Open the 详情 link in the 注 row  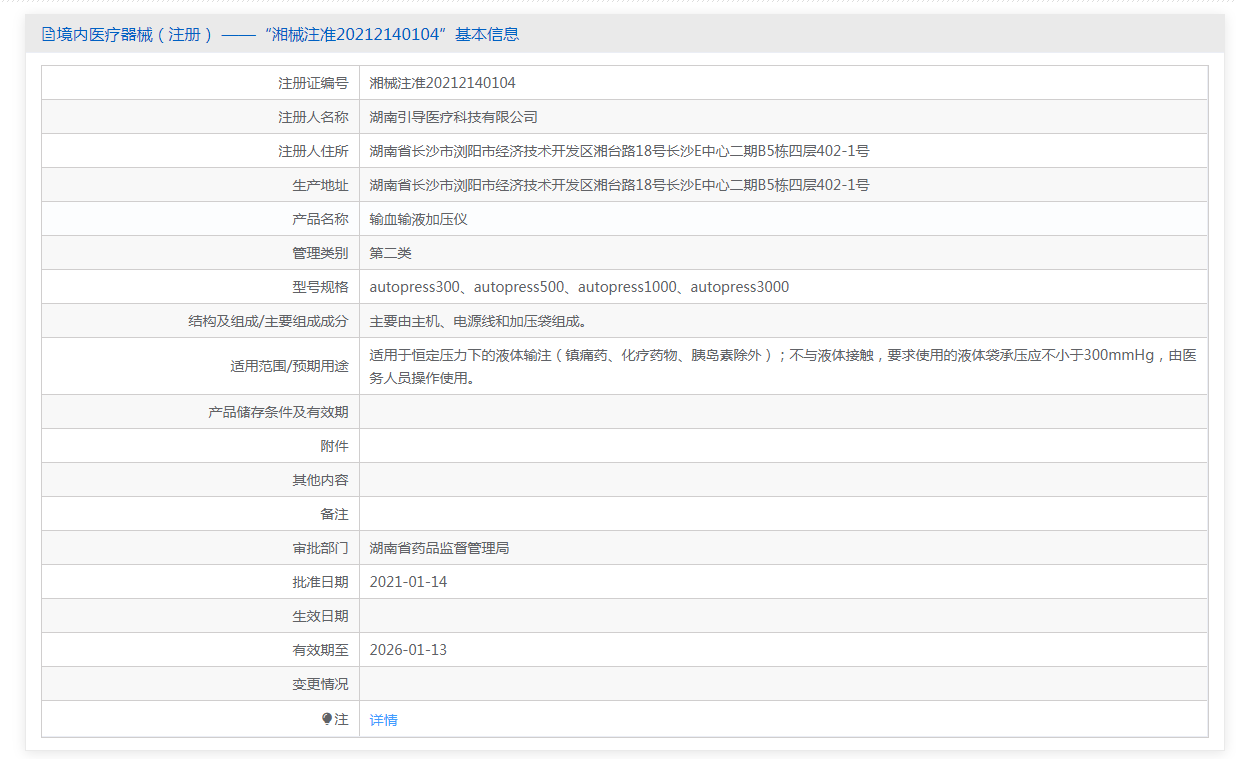click(383, 720)
